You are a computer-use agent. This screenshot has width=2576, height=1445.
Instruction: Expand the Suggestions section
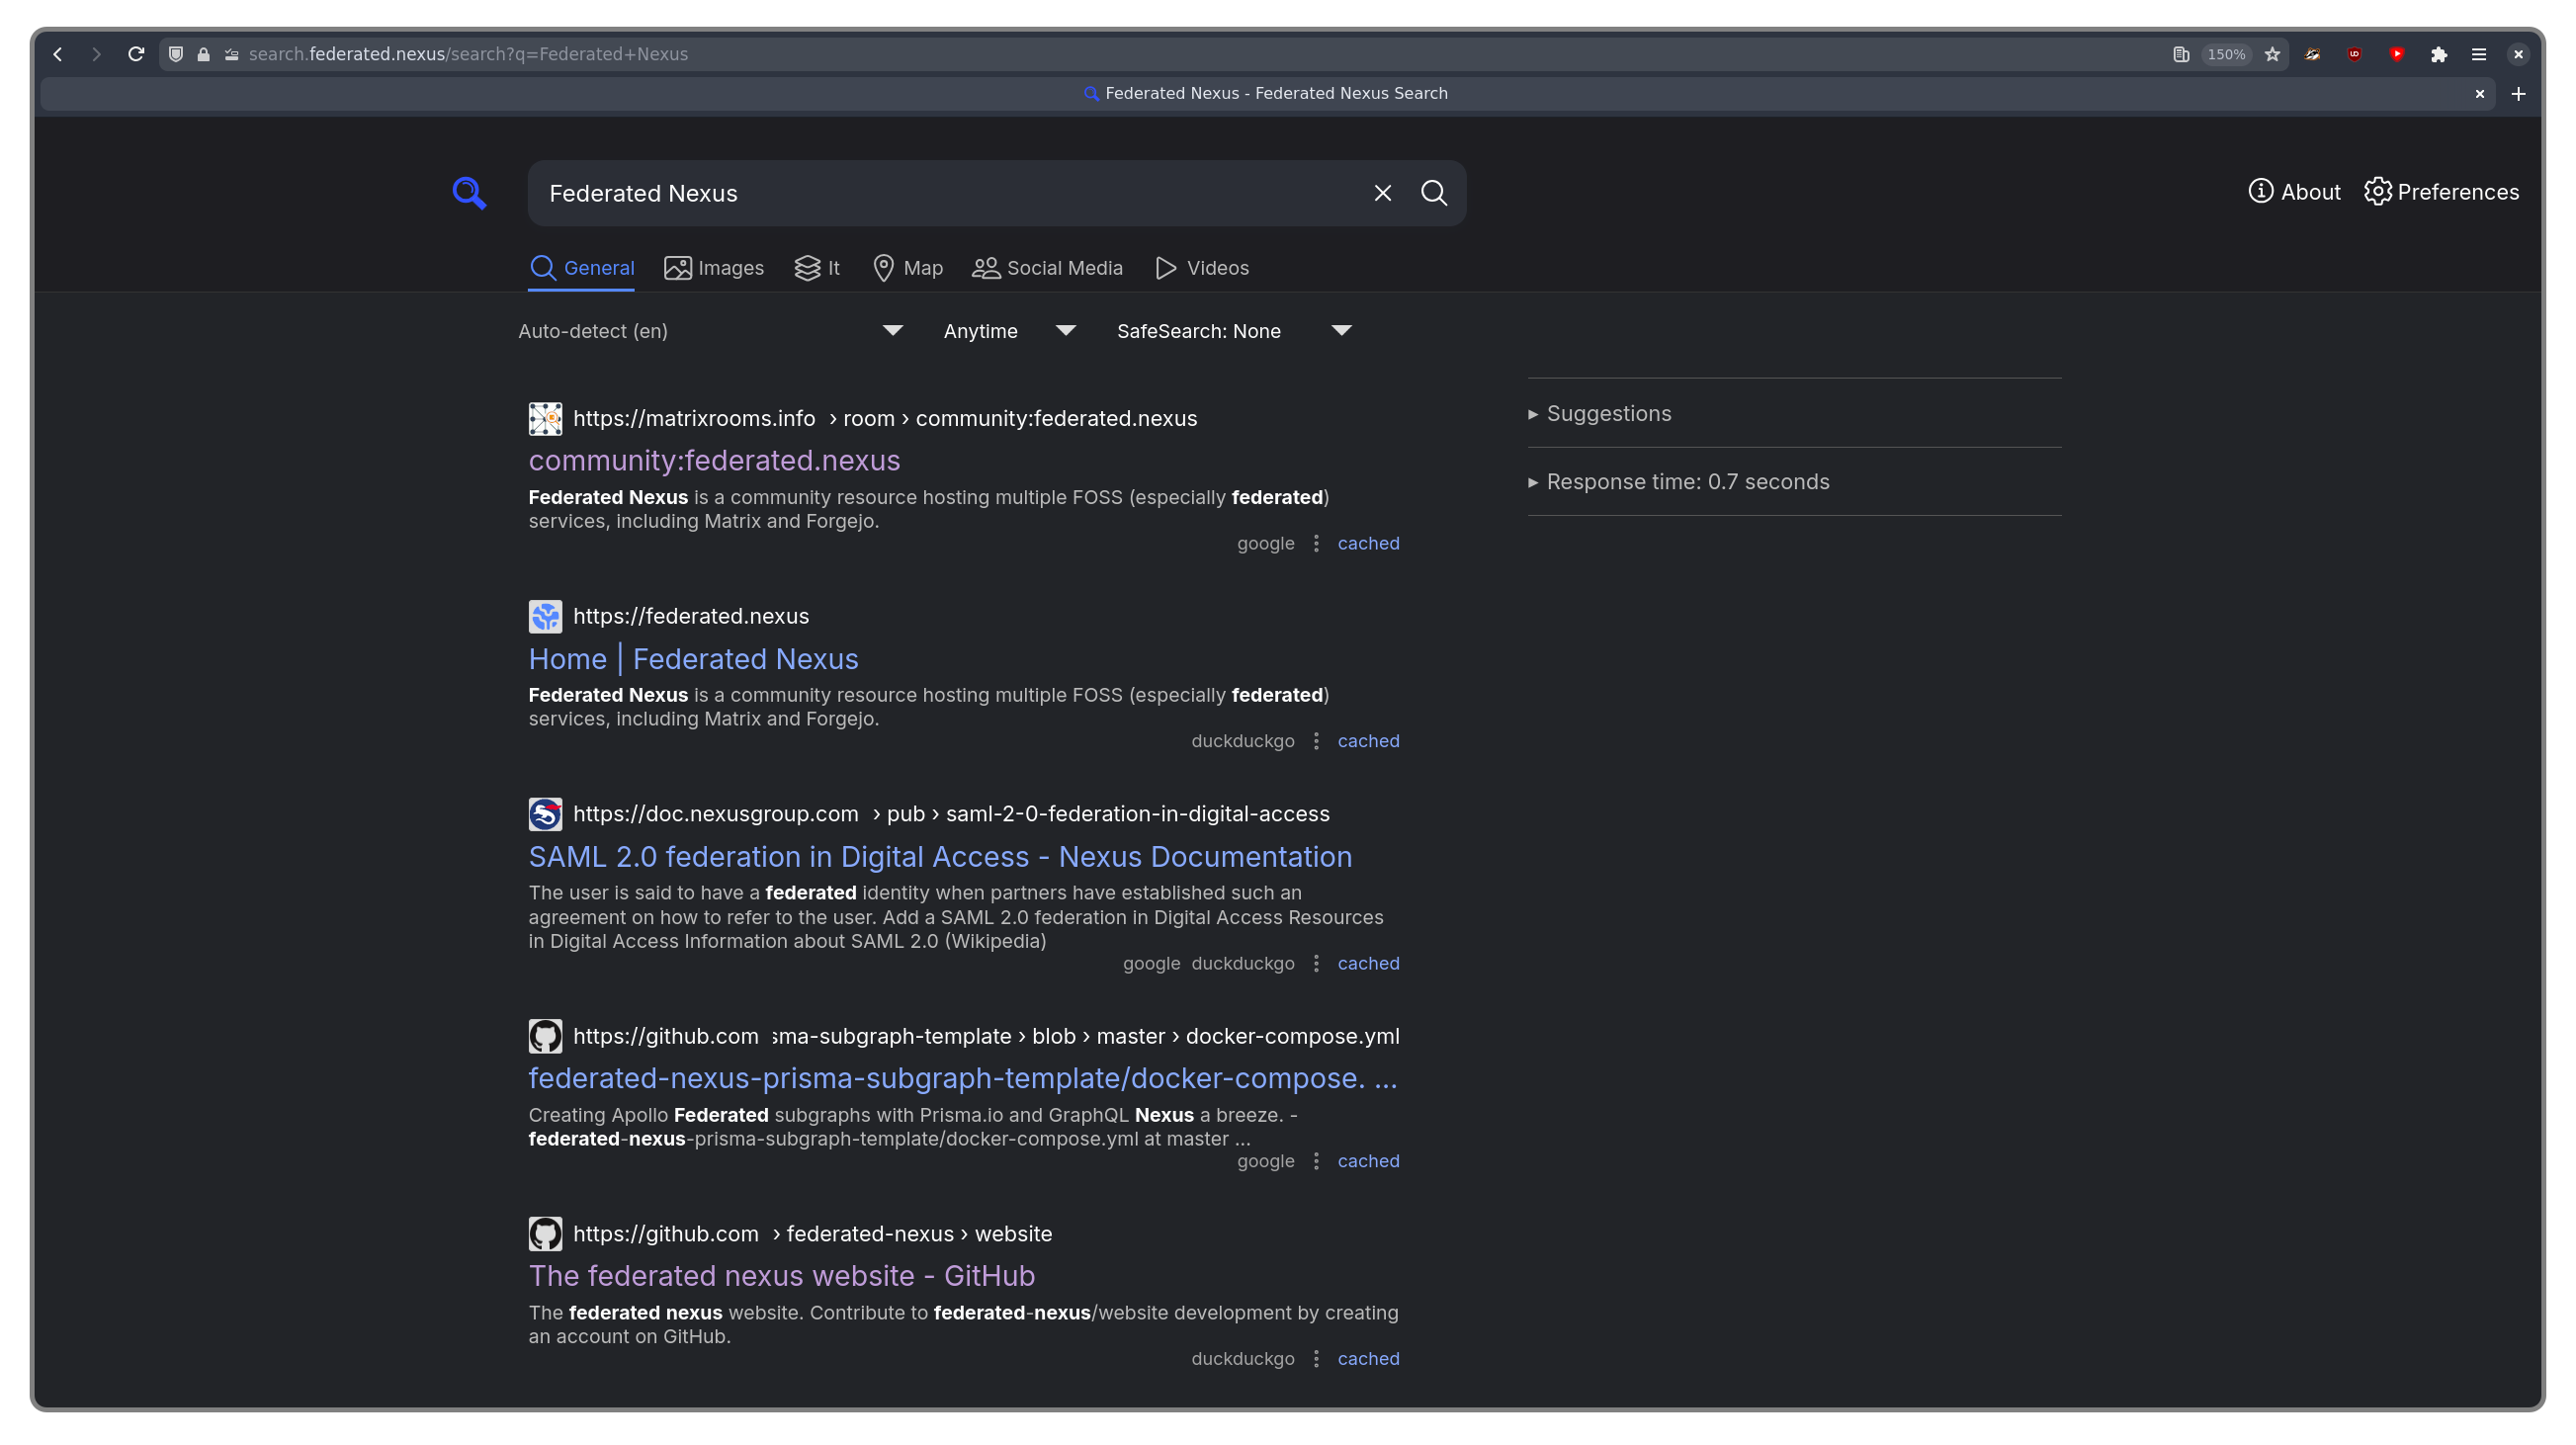coord(1600,413)
